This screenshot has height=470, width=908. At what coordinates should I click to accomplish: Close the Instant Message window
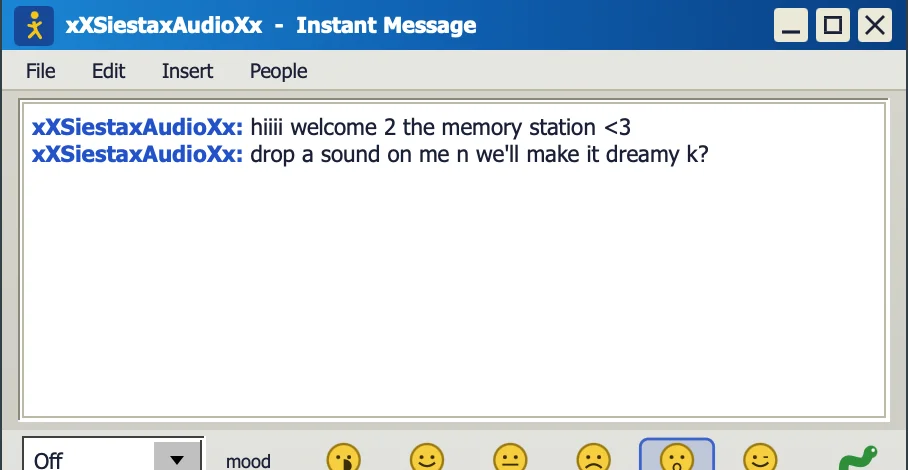[874, 25]
